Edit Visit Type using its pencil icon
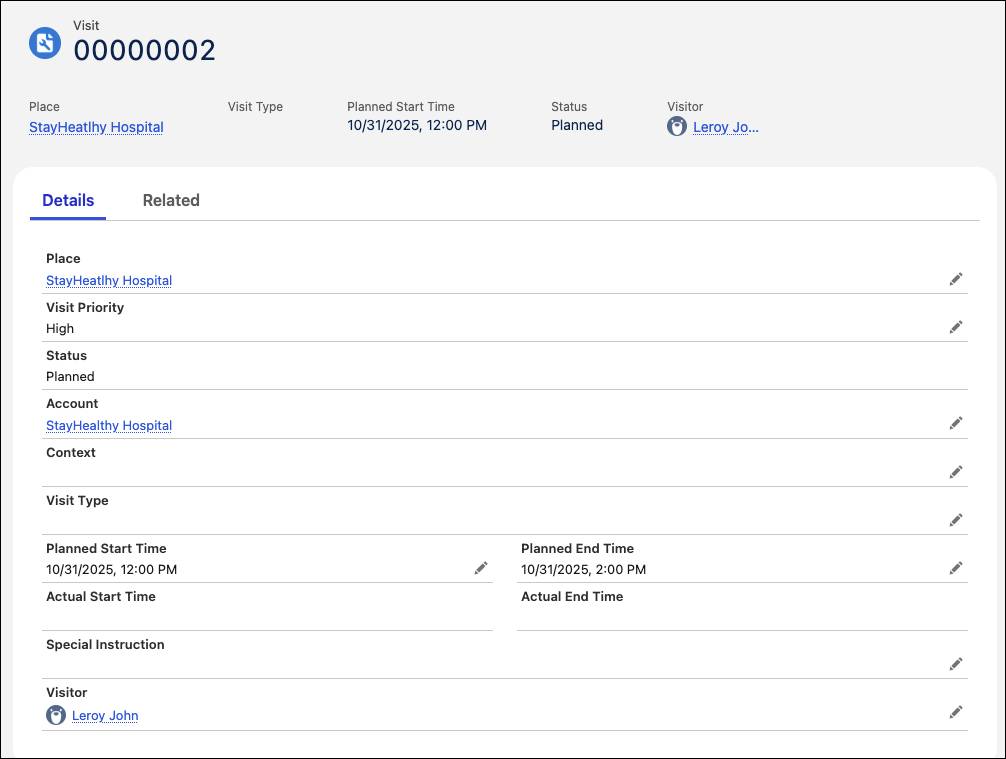 956,519
